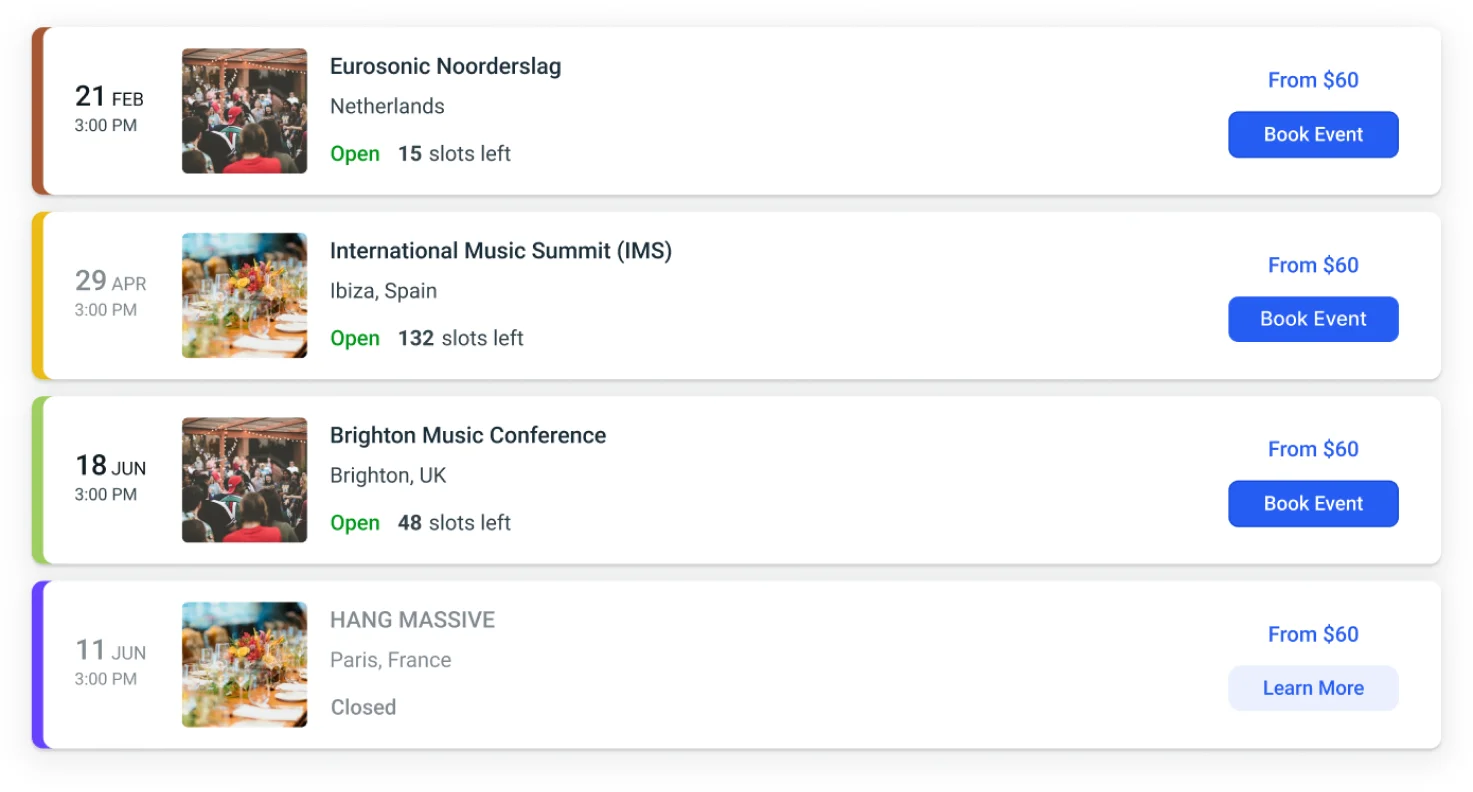
Task: Open the Brighton Music Conference title
Action: tap(468, 435)
